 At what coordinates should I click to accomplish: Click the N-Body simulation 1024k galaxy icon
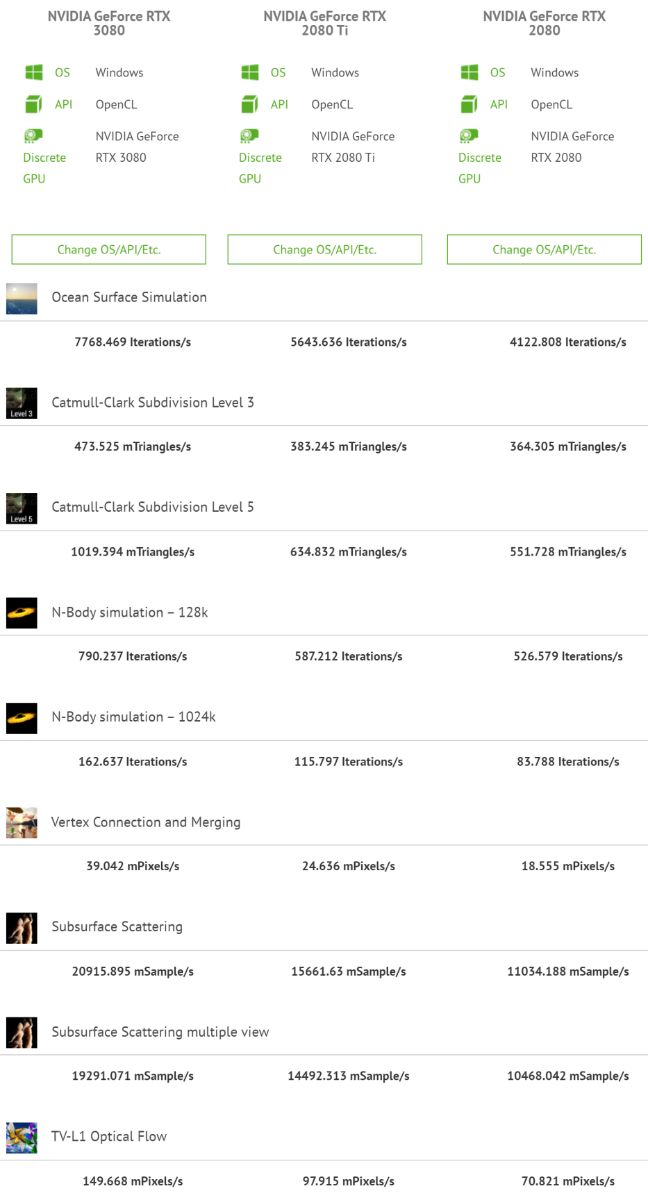pyautogui.click(x=22, y=718)
